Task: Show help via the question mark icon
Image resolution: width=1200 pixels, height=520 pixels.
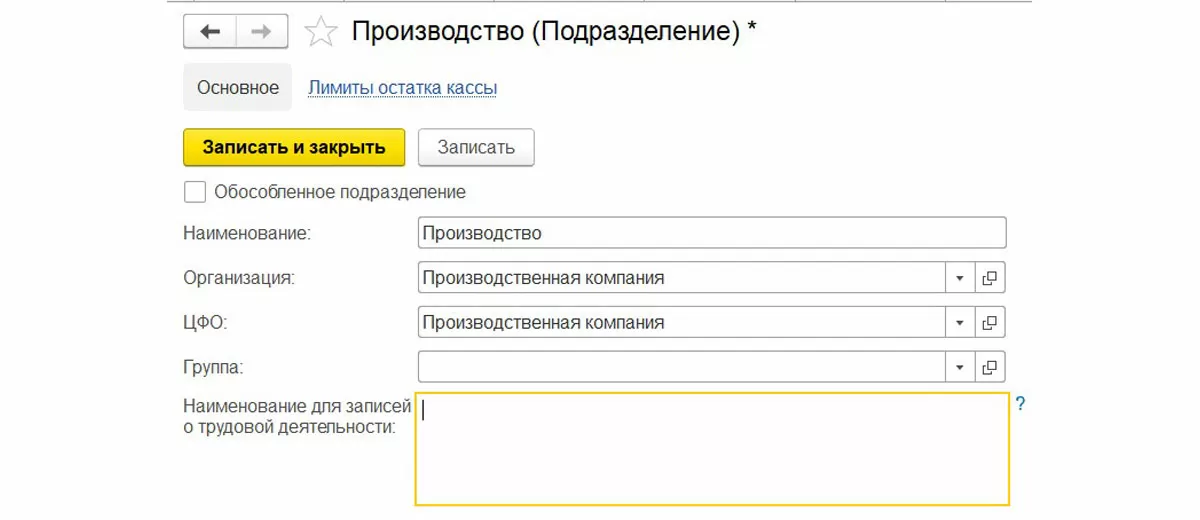Action: click(1020, 404)
